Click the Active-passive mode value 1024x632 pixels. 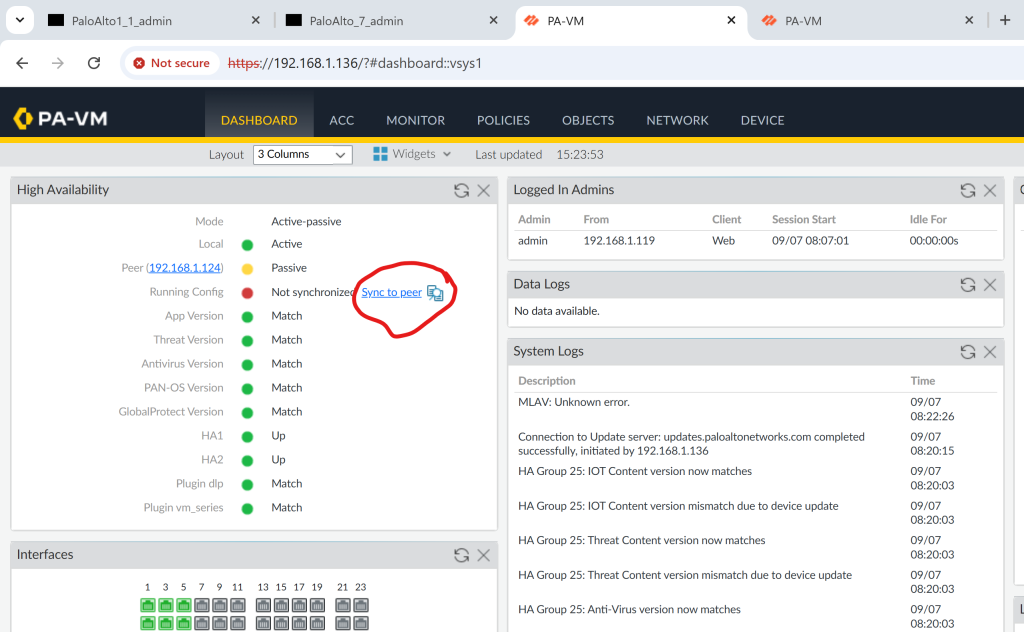[x=306, y=221]
